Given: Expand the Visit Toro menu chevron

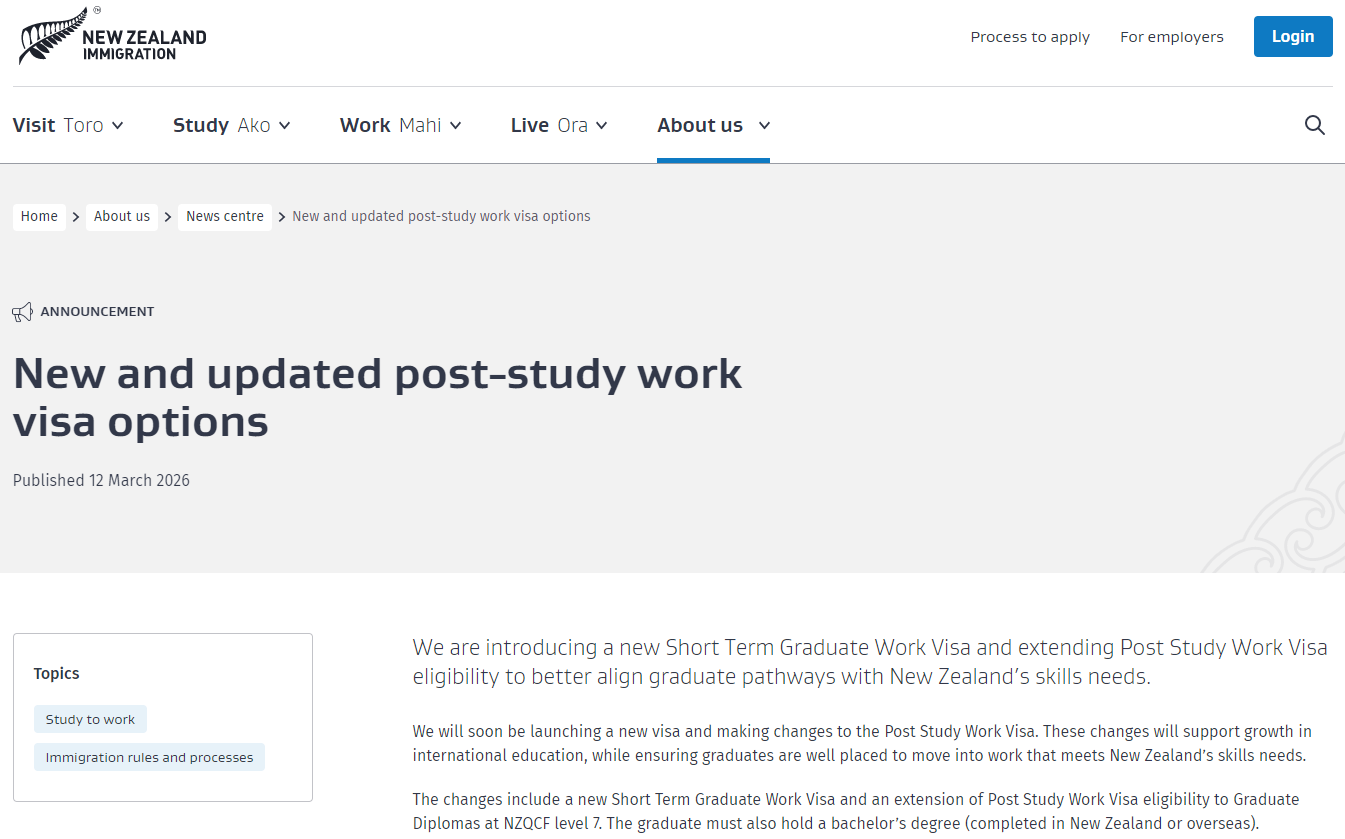Looking at the screenshot, I should pyautogui.click(x=118, y=126).
